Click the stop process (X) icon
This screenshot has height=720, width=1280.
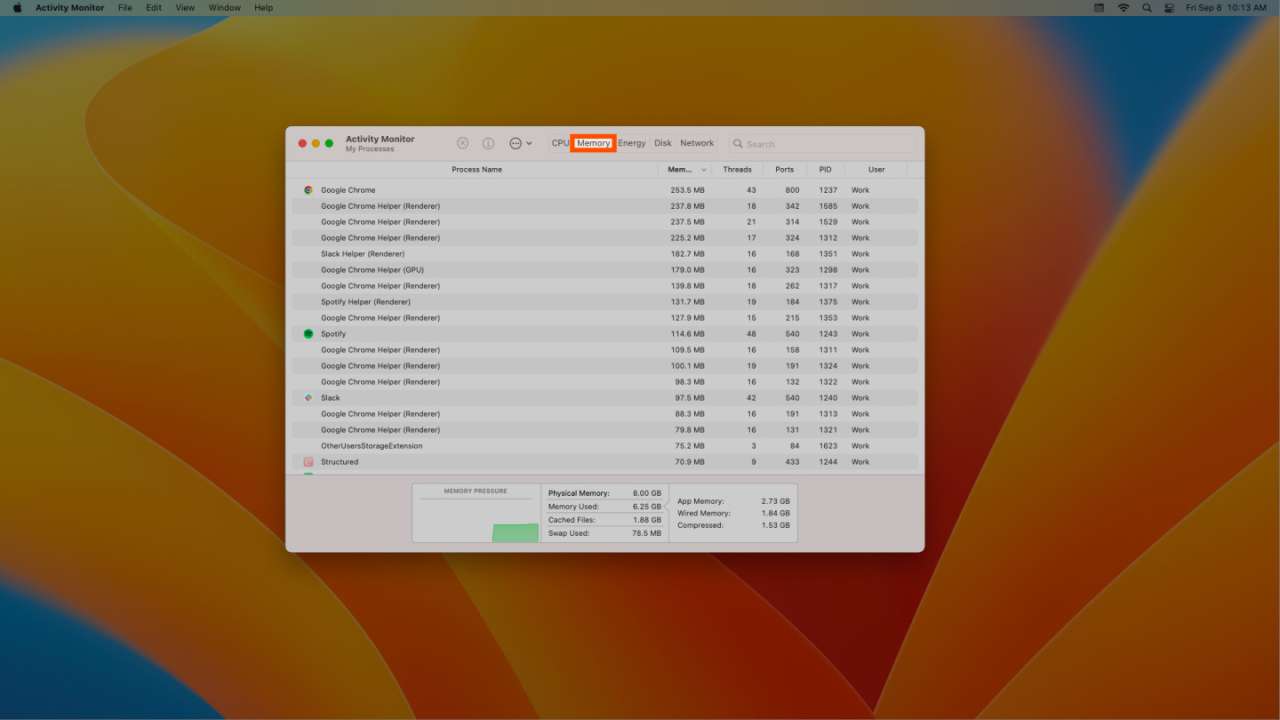click(463, 143)
